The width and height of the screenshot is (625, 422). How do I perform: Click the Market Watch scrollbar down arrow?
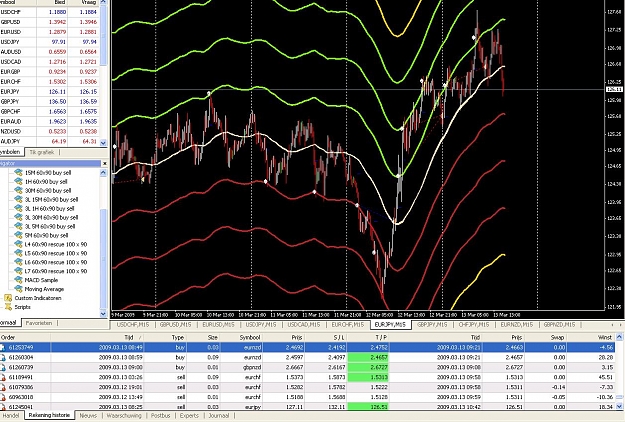103,143
